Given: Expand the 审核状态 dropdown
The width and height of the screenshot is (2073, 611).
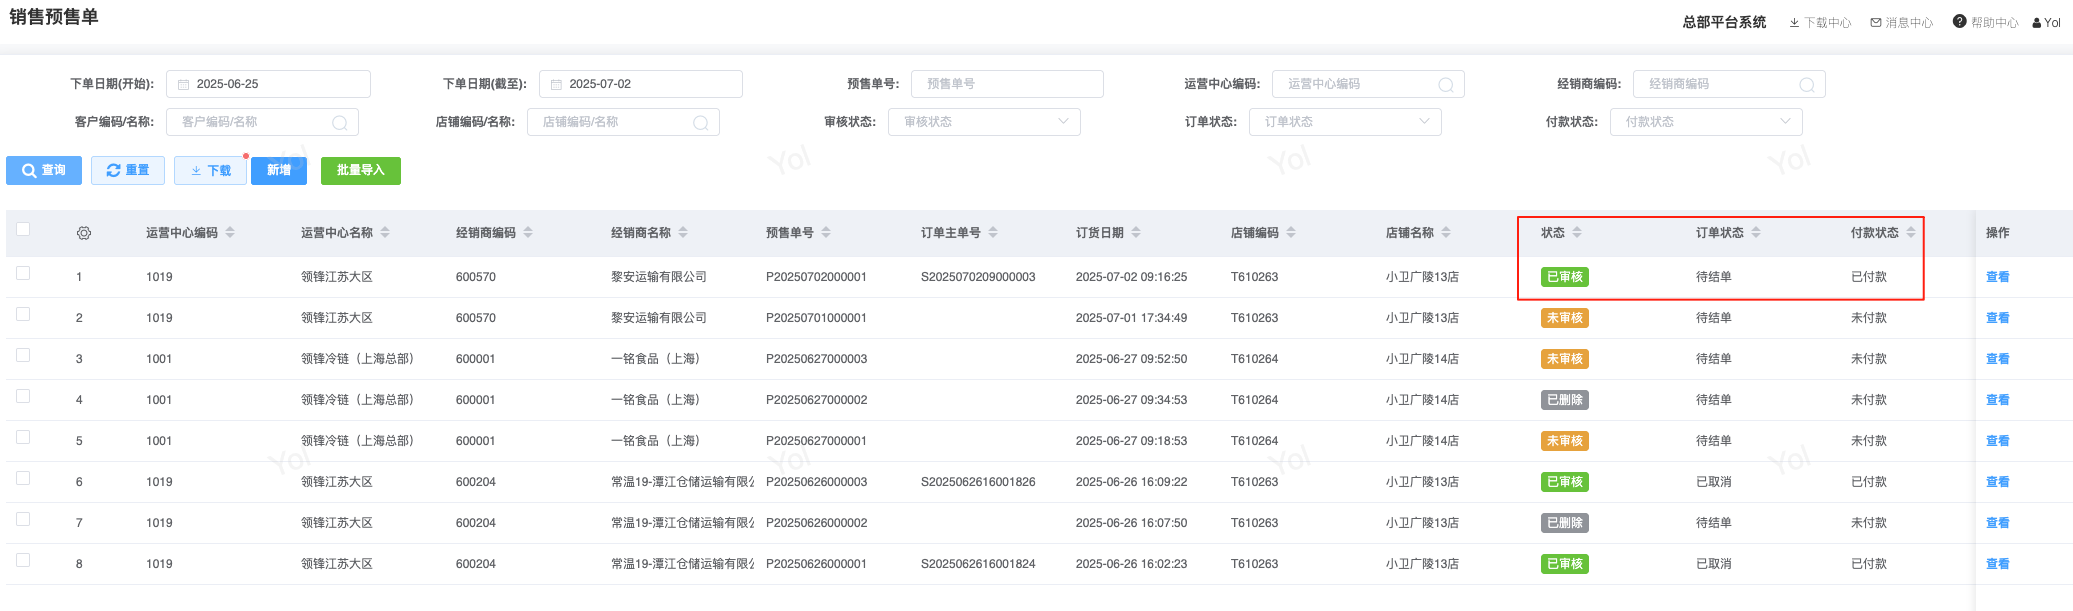Looking at the screenshot, I should tap(984, 122).
